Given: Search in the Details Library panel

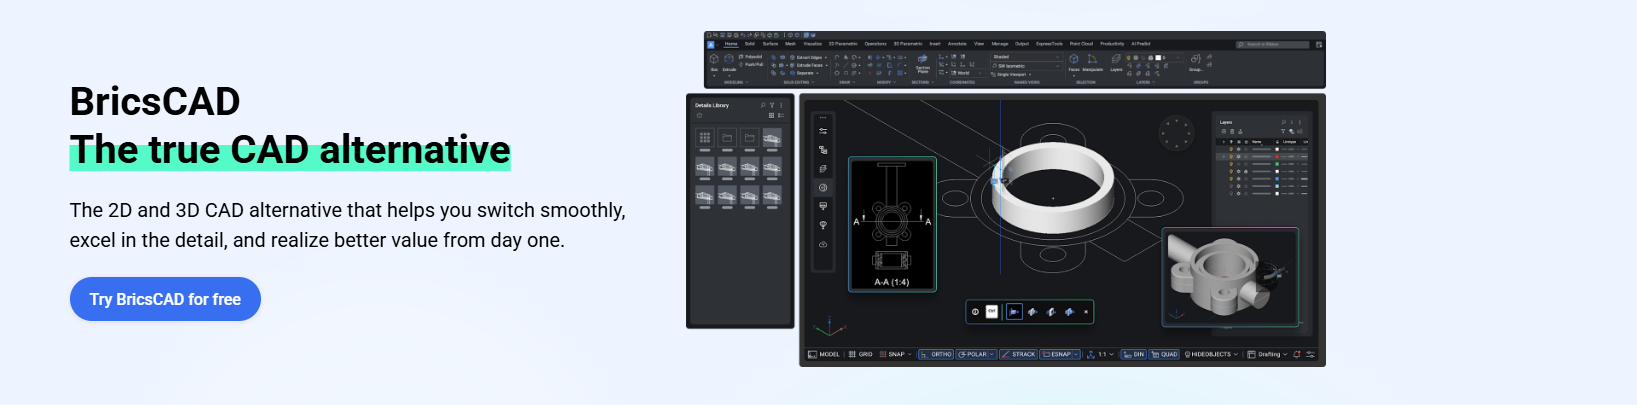Looking at the screenshot, I should coord(763,105).
